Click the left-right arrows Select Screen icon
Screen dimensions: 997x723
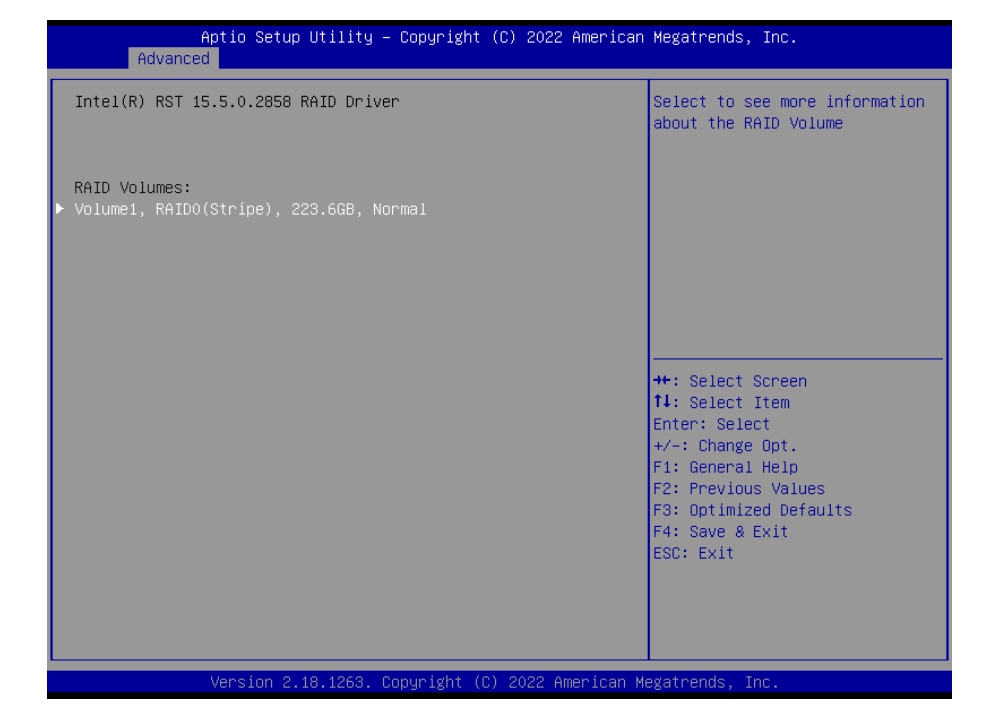[x=663, y=381]
